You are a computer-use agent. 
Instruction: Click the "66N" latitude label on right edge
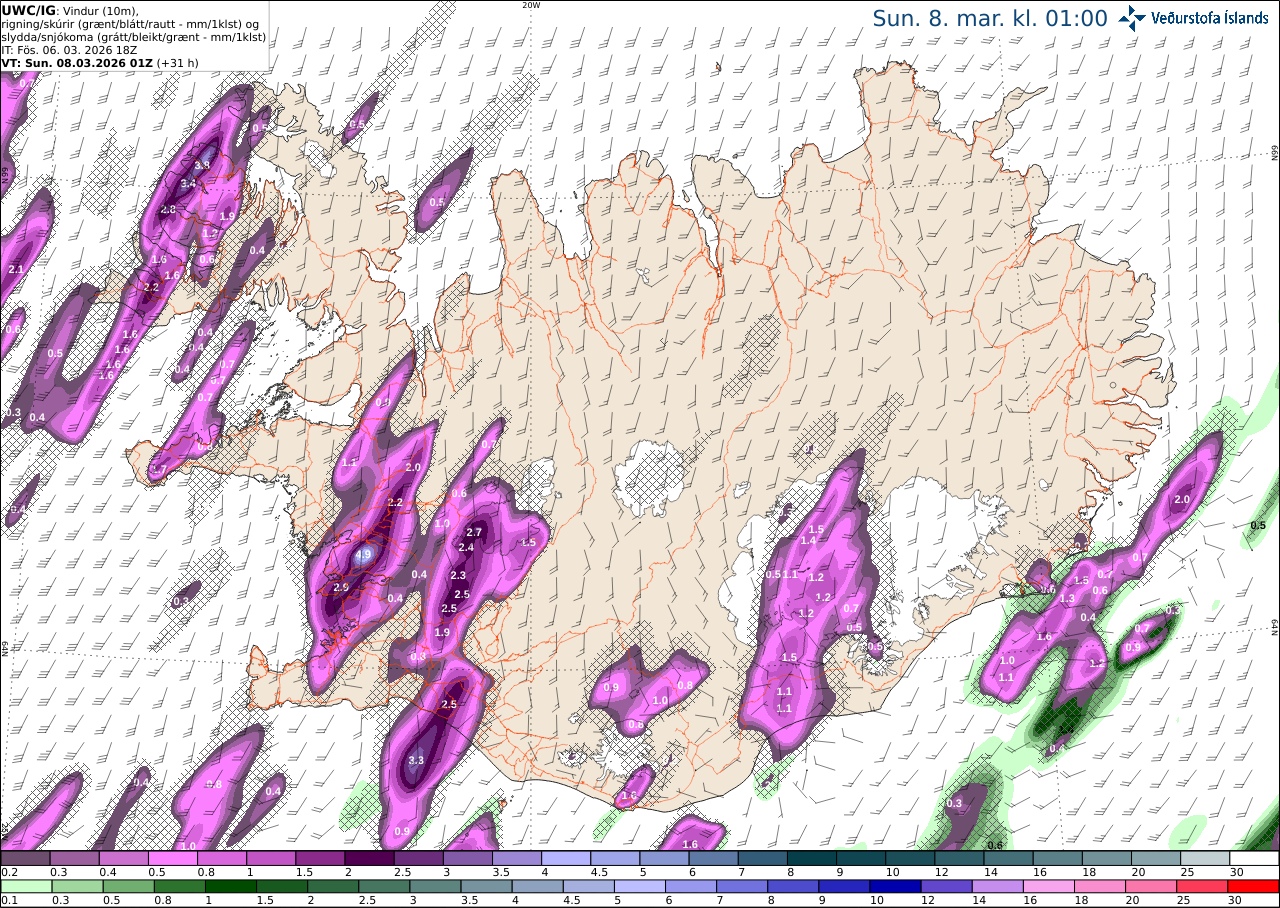pos(1275,151)
